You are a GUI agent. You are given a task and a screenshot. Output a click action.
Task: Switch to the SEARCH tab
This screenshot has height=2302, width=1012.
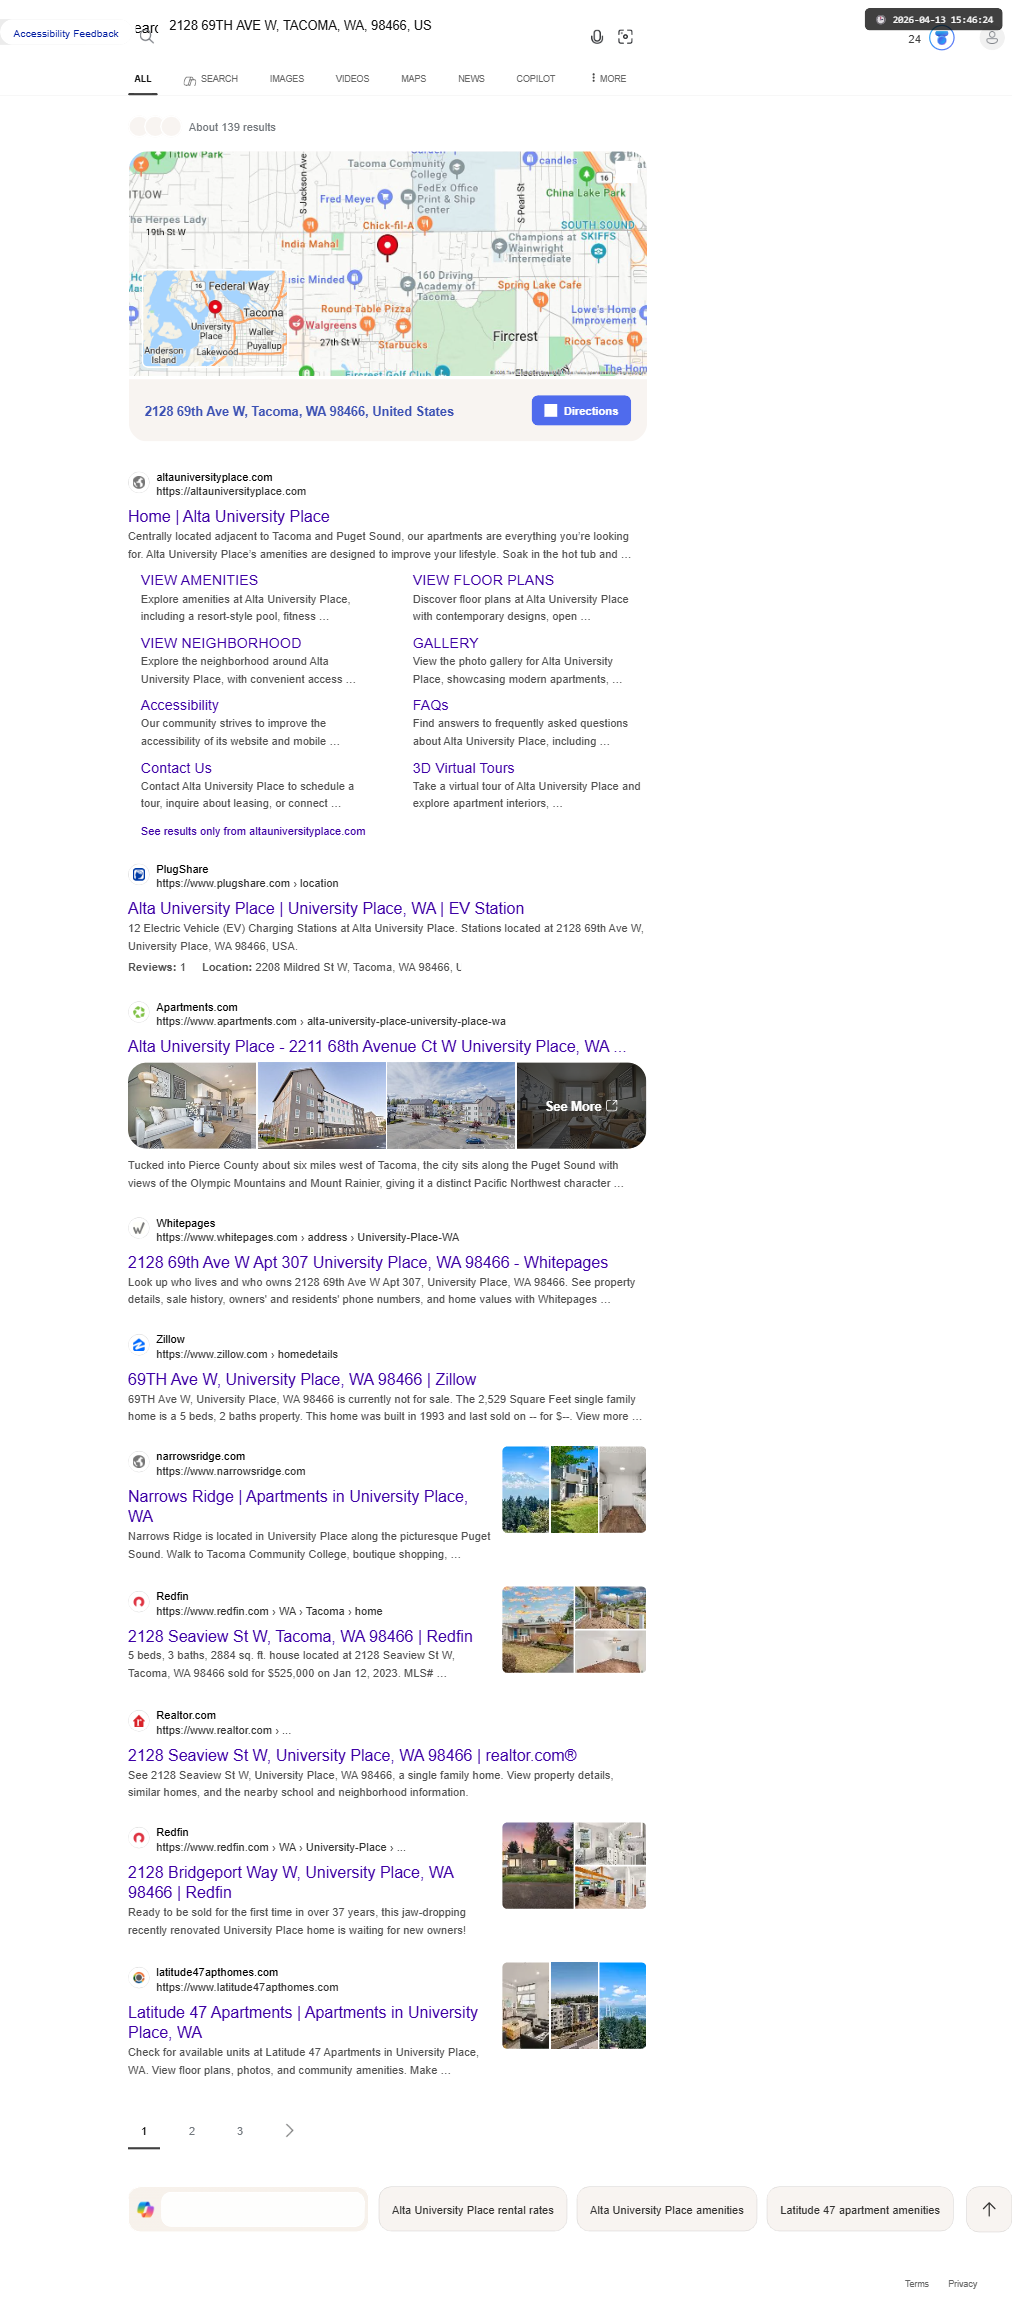click(211, 79)
